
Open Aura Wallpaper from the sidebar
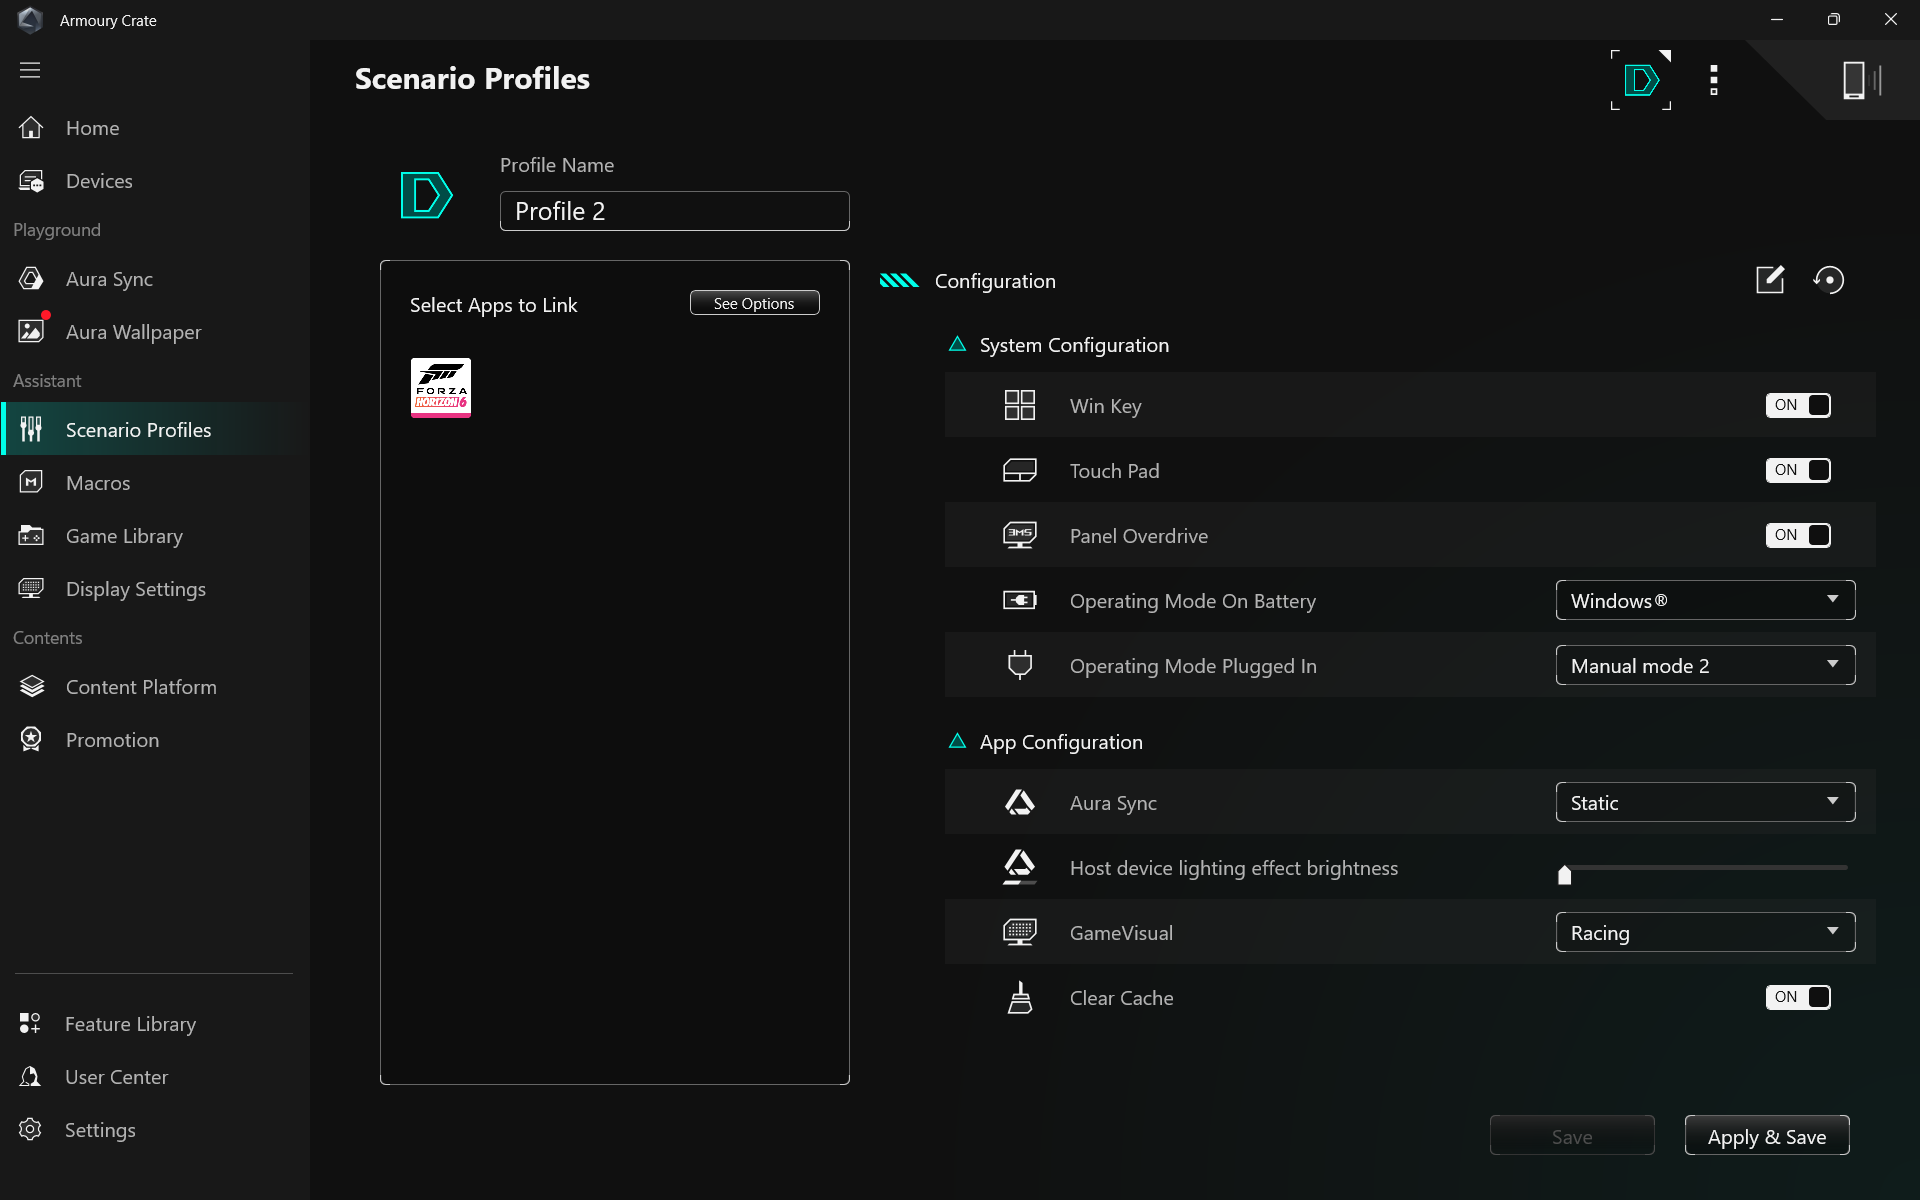(x=154, y=332)
